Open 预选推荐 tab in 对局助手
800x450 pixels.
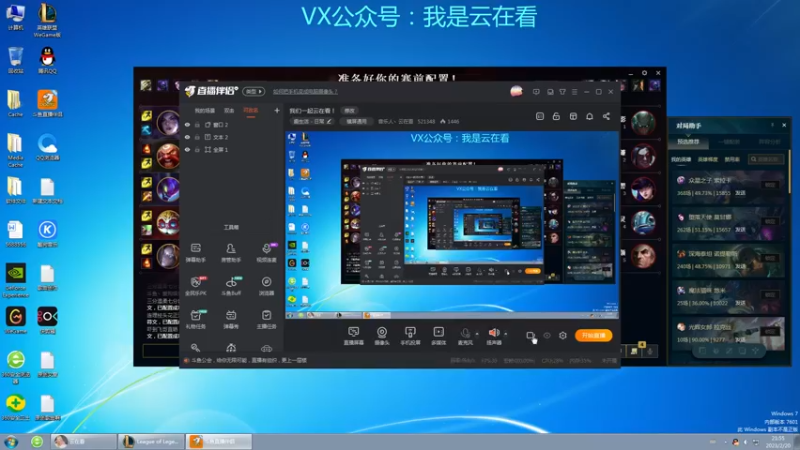(688, 142)
